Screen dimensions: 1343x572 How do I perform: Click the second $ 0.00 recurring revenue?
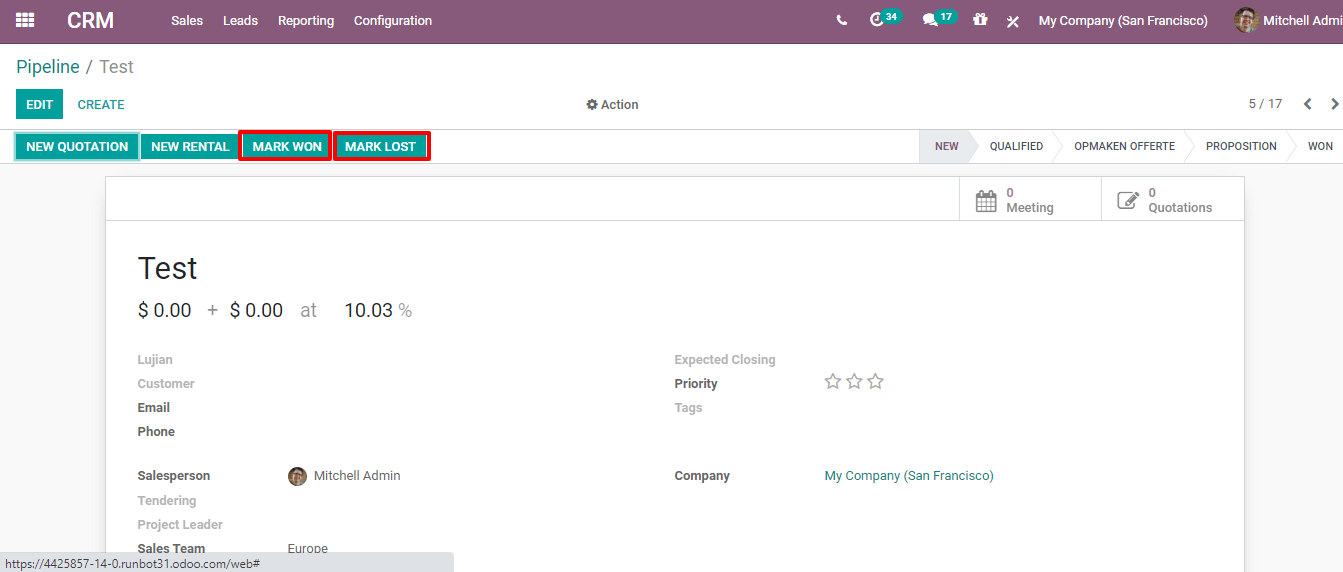256,311
